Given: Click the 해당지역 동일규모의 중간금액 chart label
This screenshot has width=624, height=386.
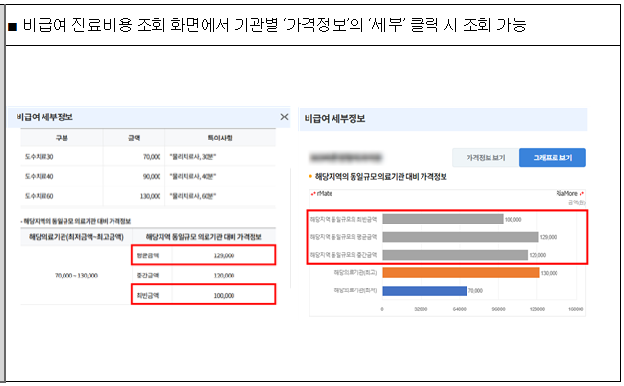Looking at the screenshot, I should point(343,255).
